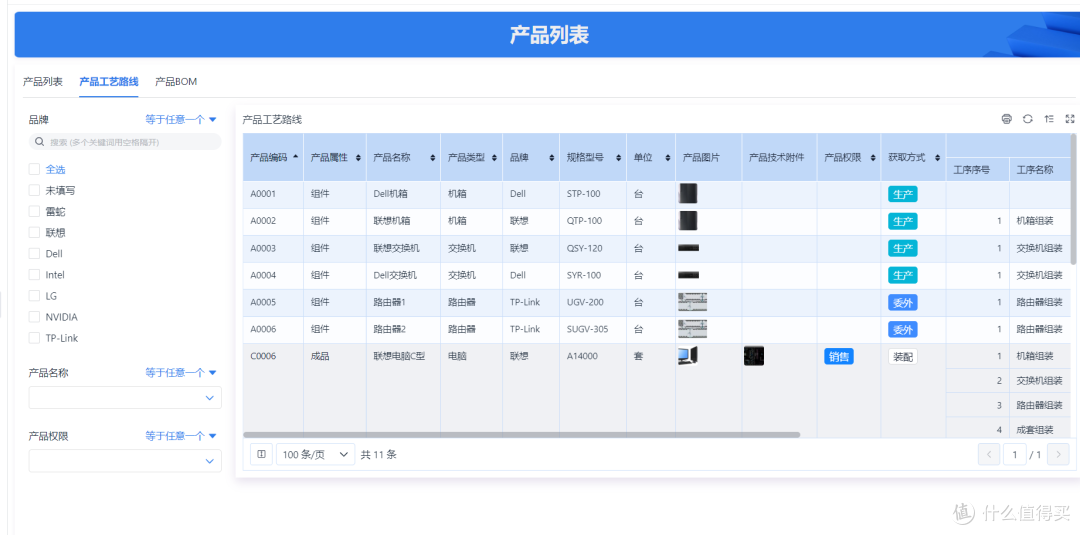Check the LG brand checkbox
This screenshot has height=535, width=1080.
pyautogui.click(x=34, y=296)
